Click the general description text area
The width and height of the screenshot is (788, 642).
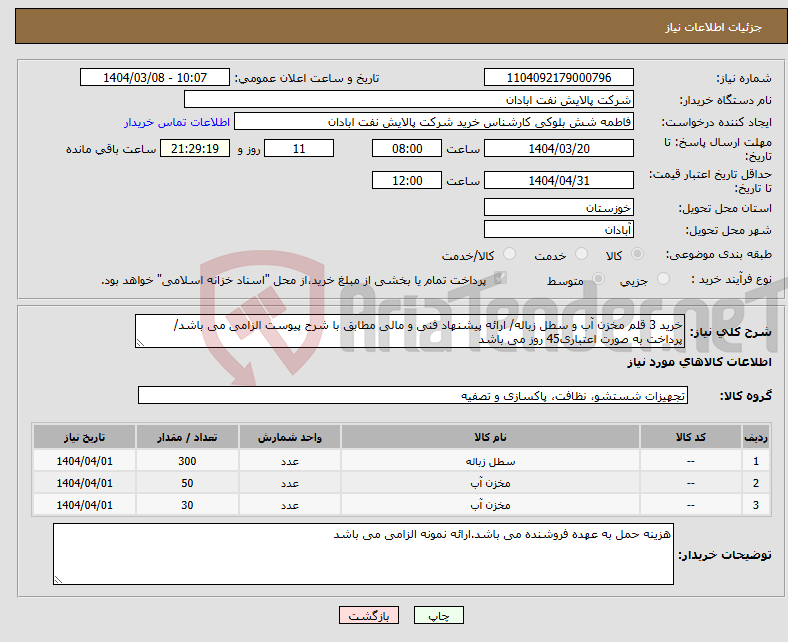click(x=410, y=331)
